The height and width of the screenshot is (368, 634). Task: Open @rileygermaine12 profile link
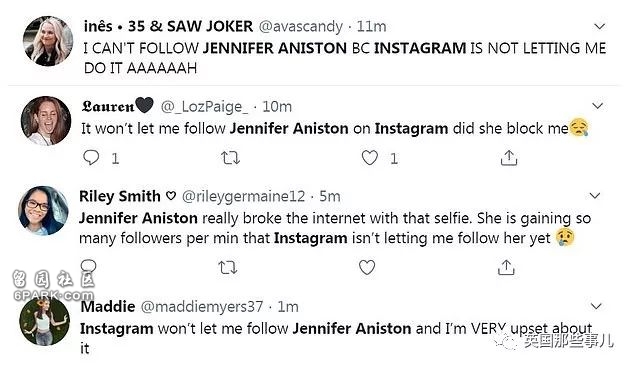(243, 197)
